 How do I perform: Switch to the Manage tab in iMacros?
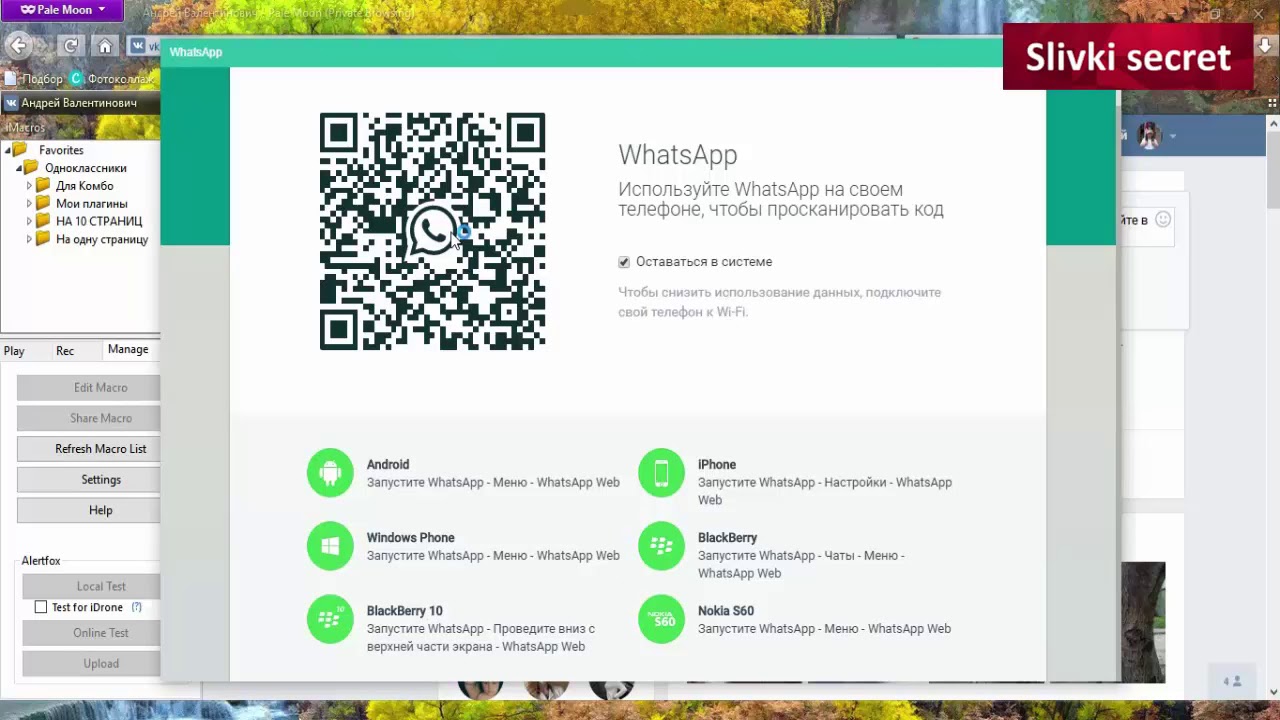[128, 349]
